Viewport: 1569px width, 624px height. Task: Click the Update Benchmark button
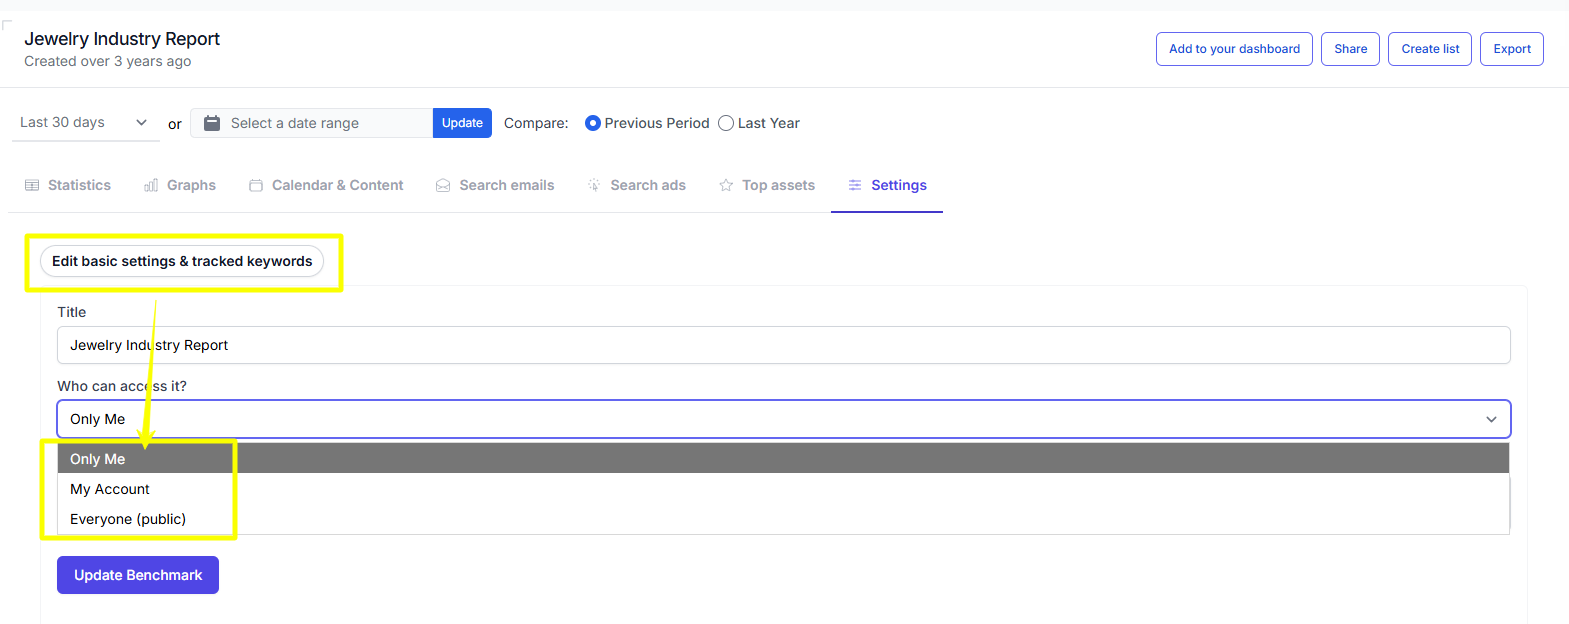point(138,575)
